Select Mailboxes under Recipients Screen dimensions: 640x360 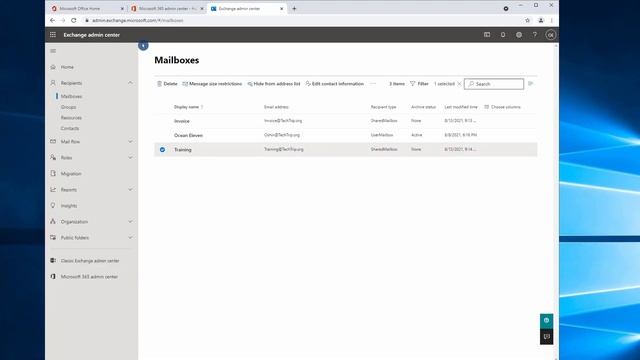pyautogui.click(x=71, y=96)
